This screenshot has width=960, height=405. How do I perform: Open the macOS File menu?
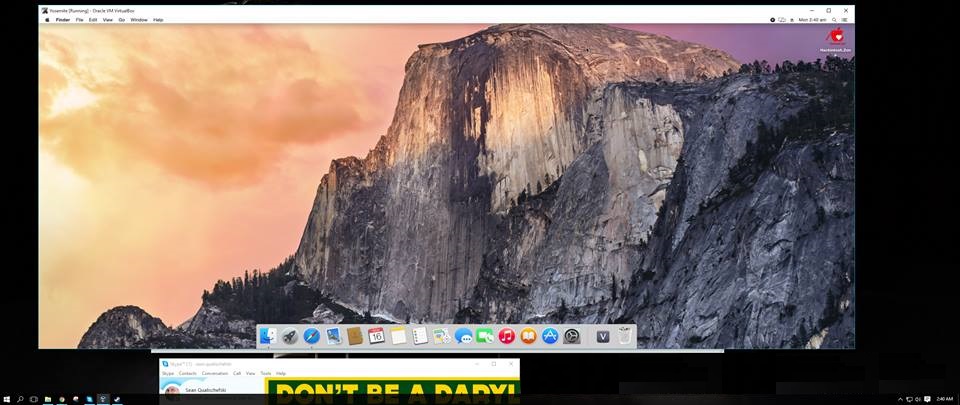80,20
